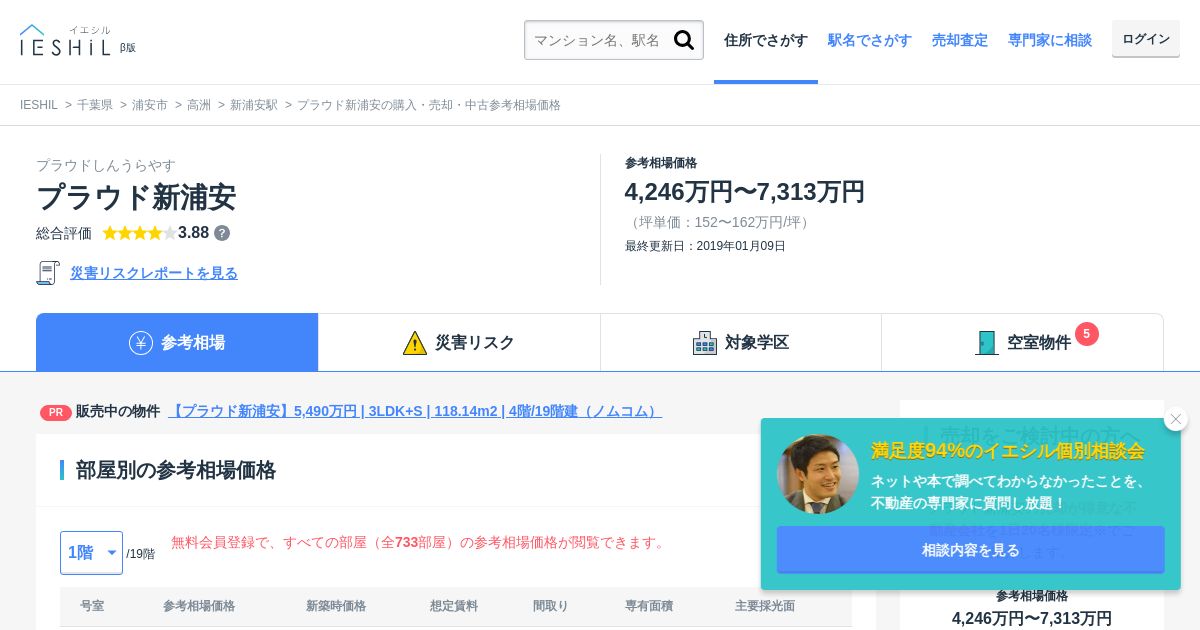
Task: Switch to the 対象学区 tab
Action: click(x=741, y=342)
